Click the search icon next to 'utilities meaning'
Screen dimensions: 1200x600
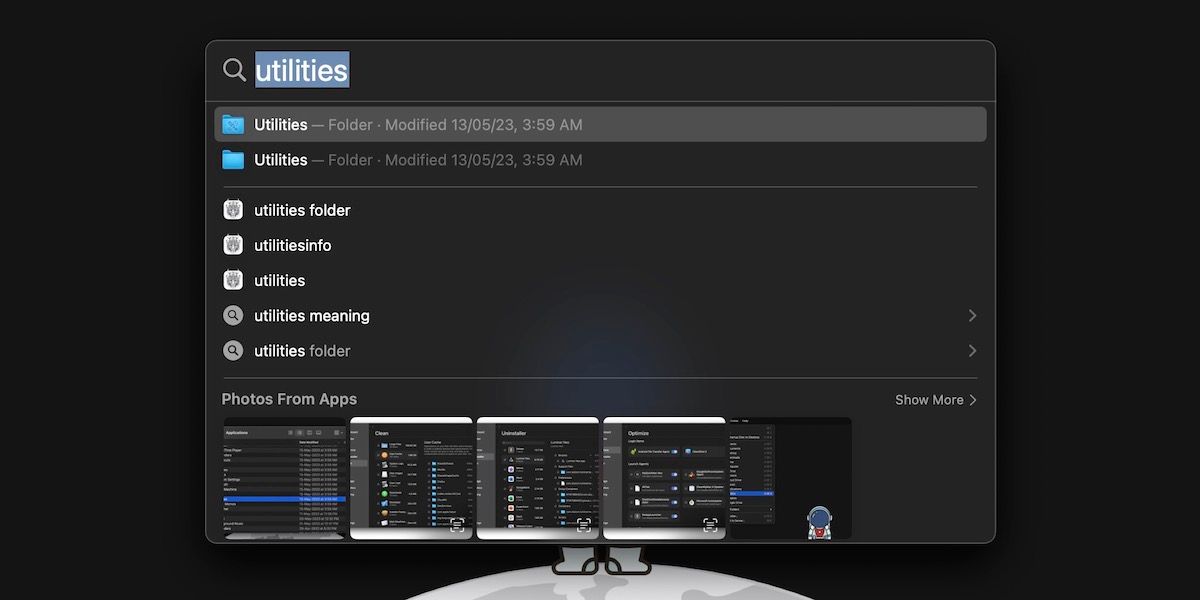tap(232, 315)
